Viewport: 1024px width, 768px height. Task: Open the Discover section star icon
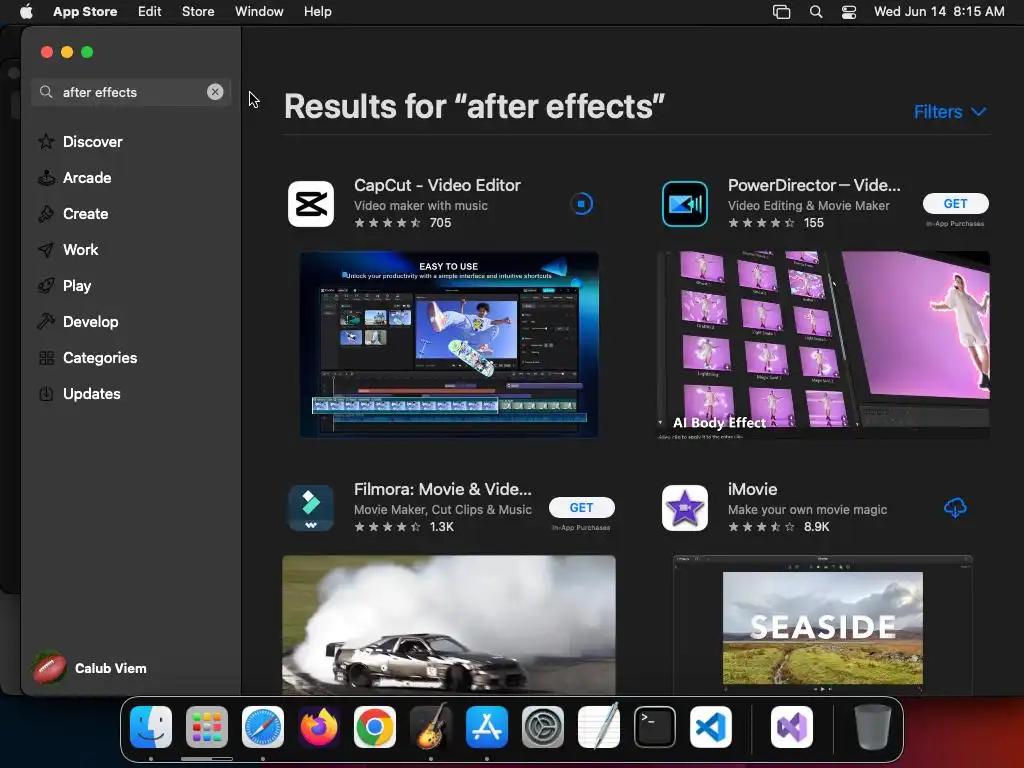pos(46,142)
